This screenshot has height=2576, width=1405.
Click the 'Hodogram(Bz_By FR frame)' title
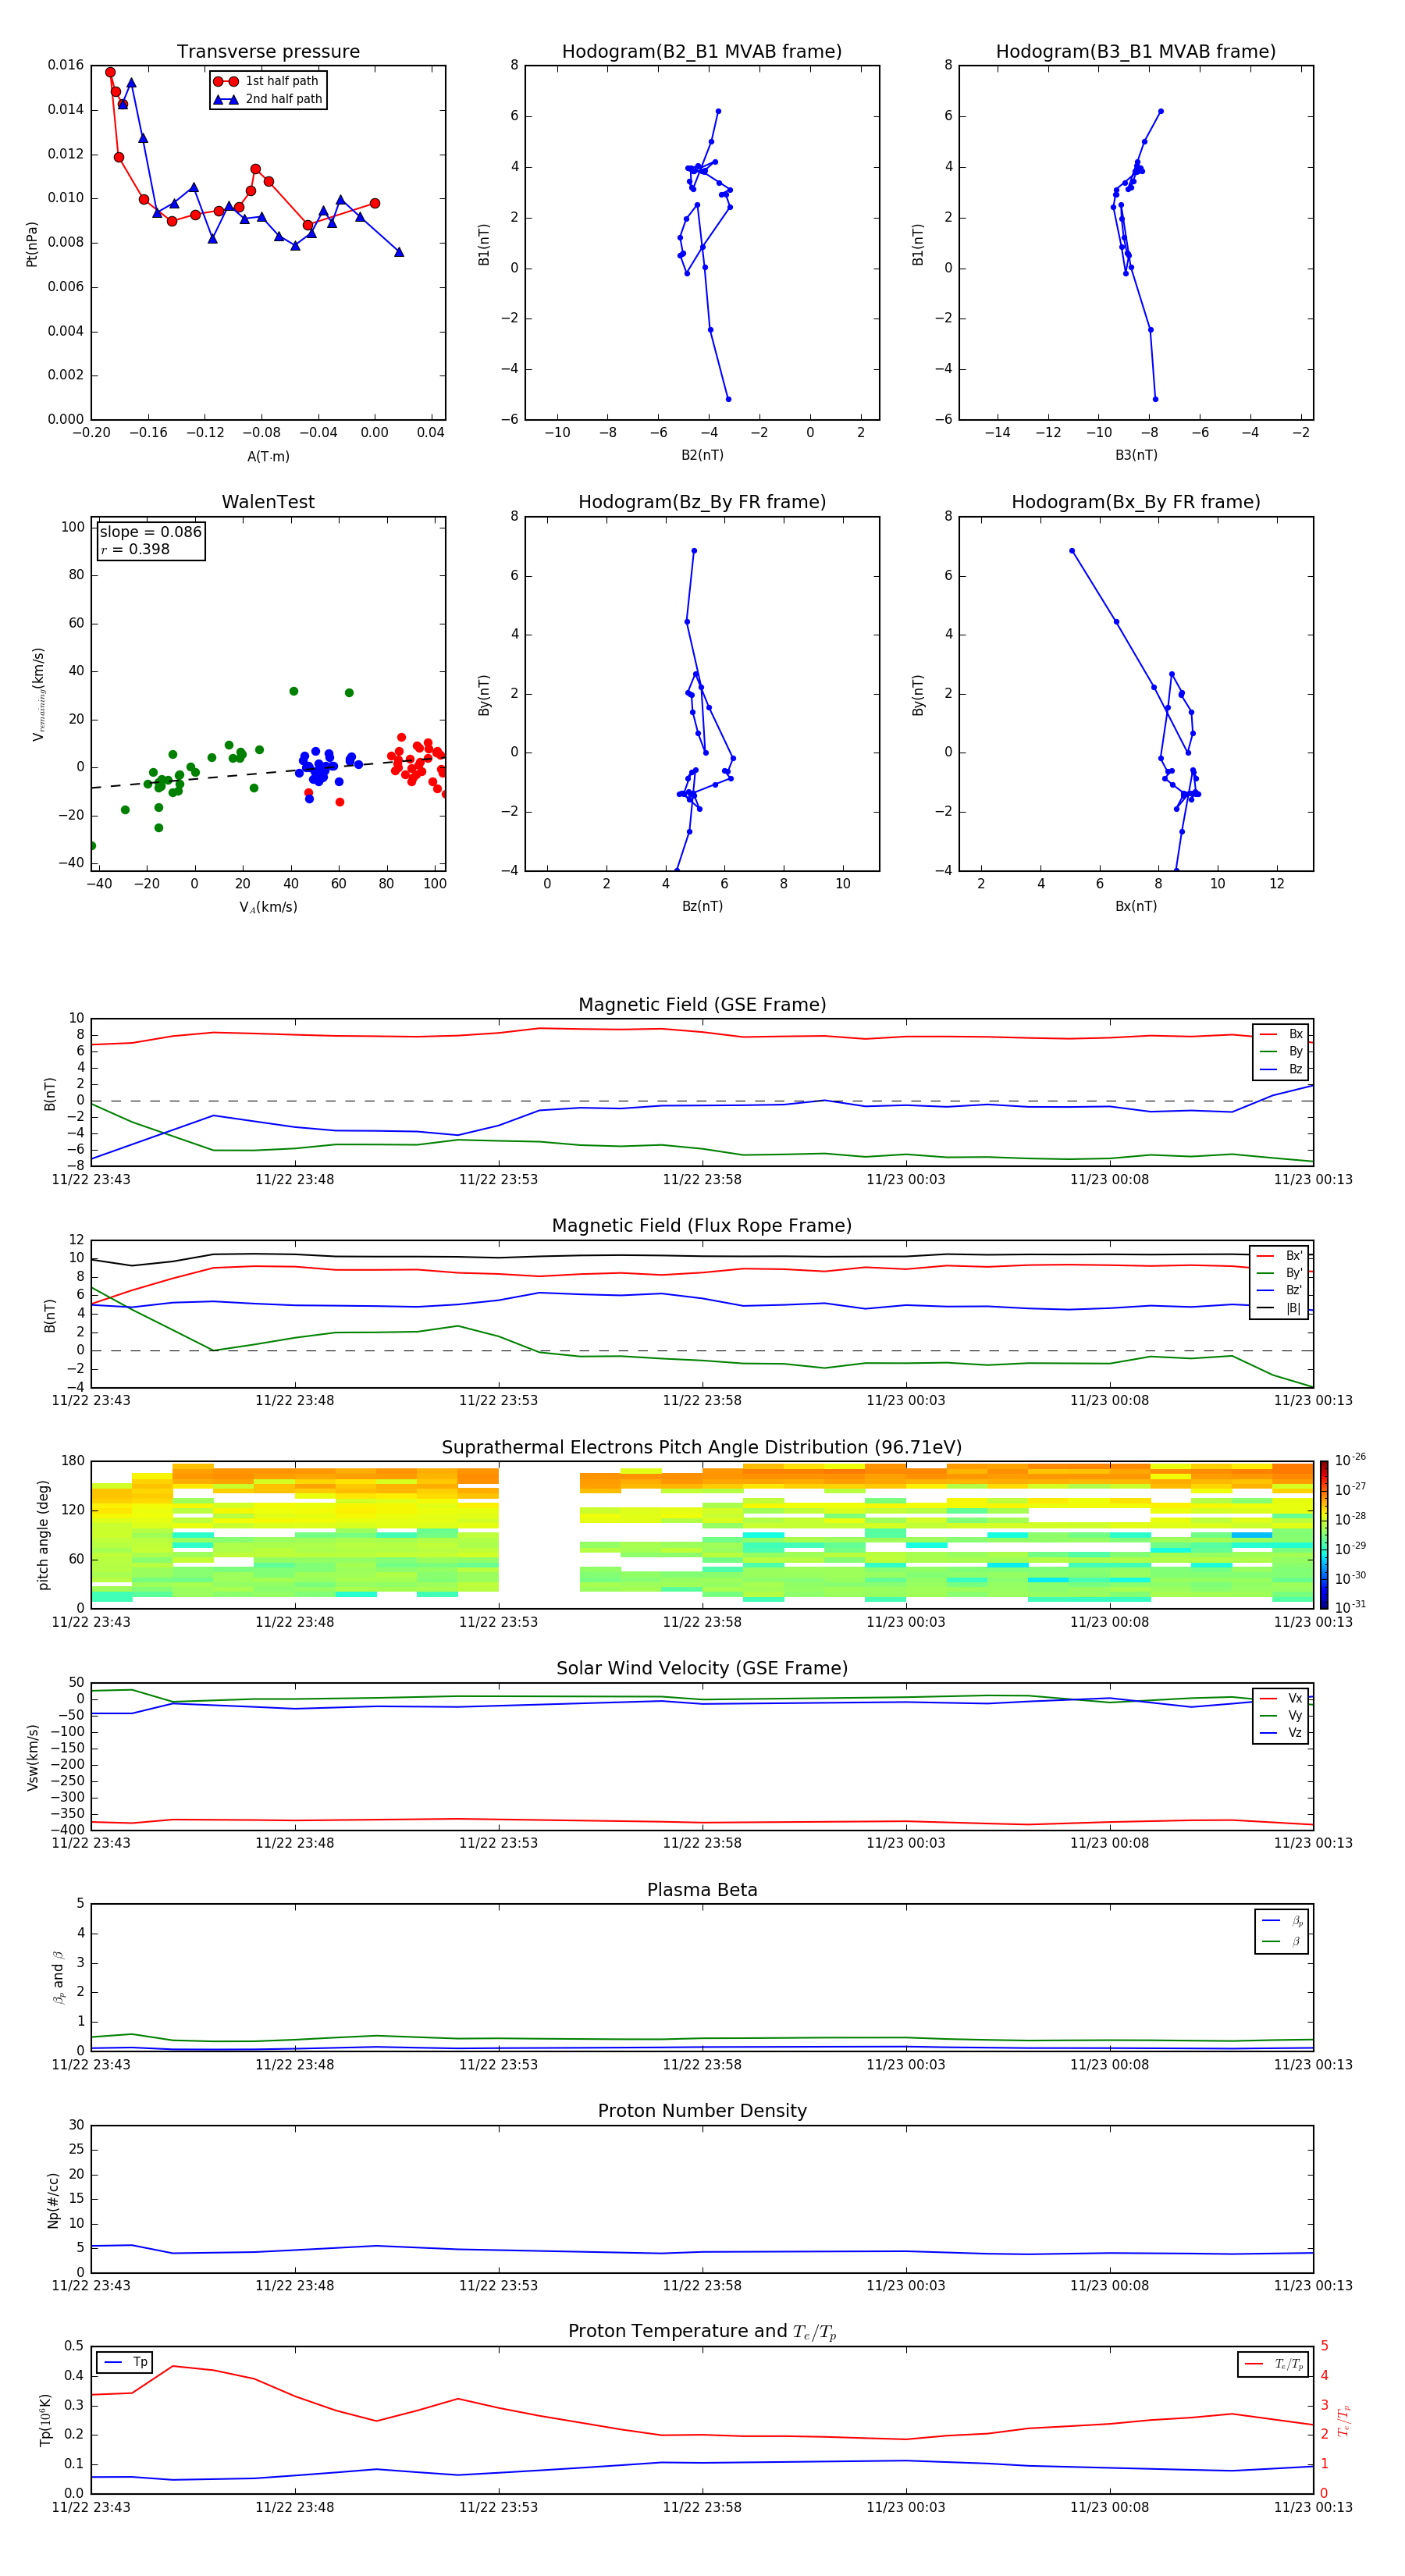click(x=702, y=502)
